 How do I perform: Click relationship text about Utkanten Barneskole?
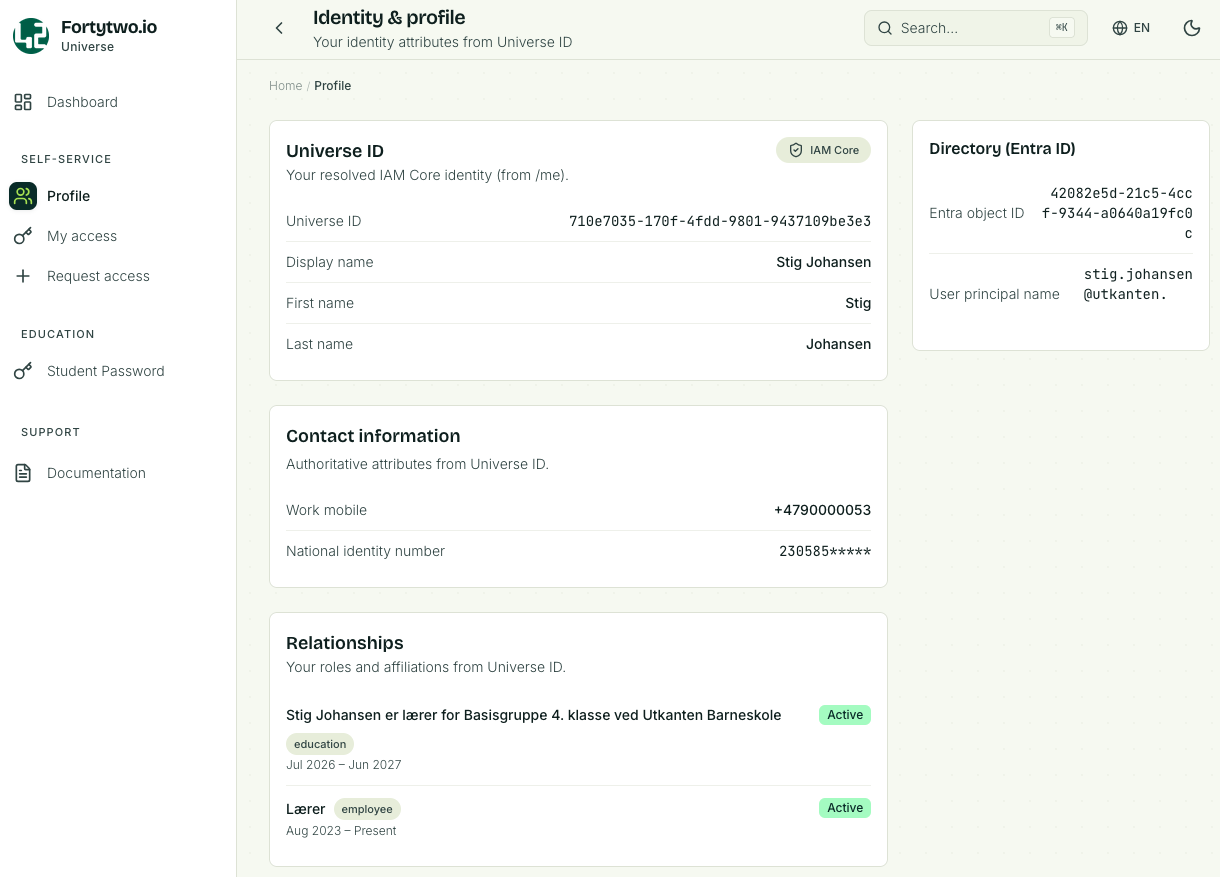click(533, 715)
